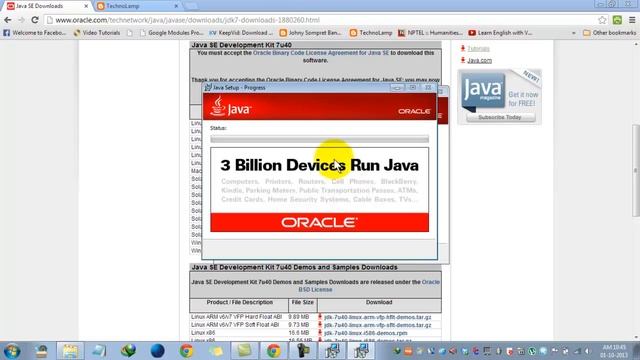Click the dark blue globe taskbar icon

tap(157, 351)
